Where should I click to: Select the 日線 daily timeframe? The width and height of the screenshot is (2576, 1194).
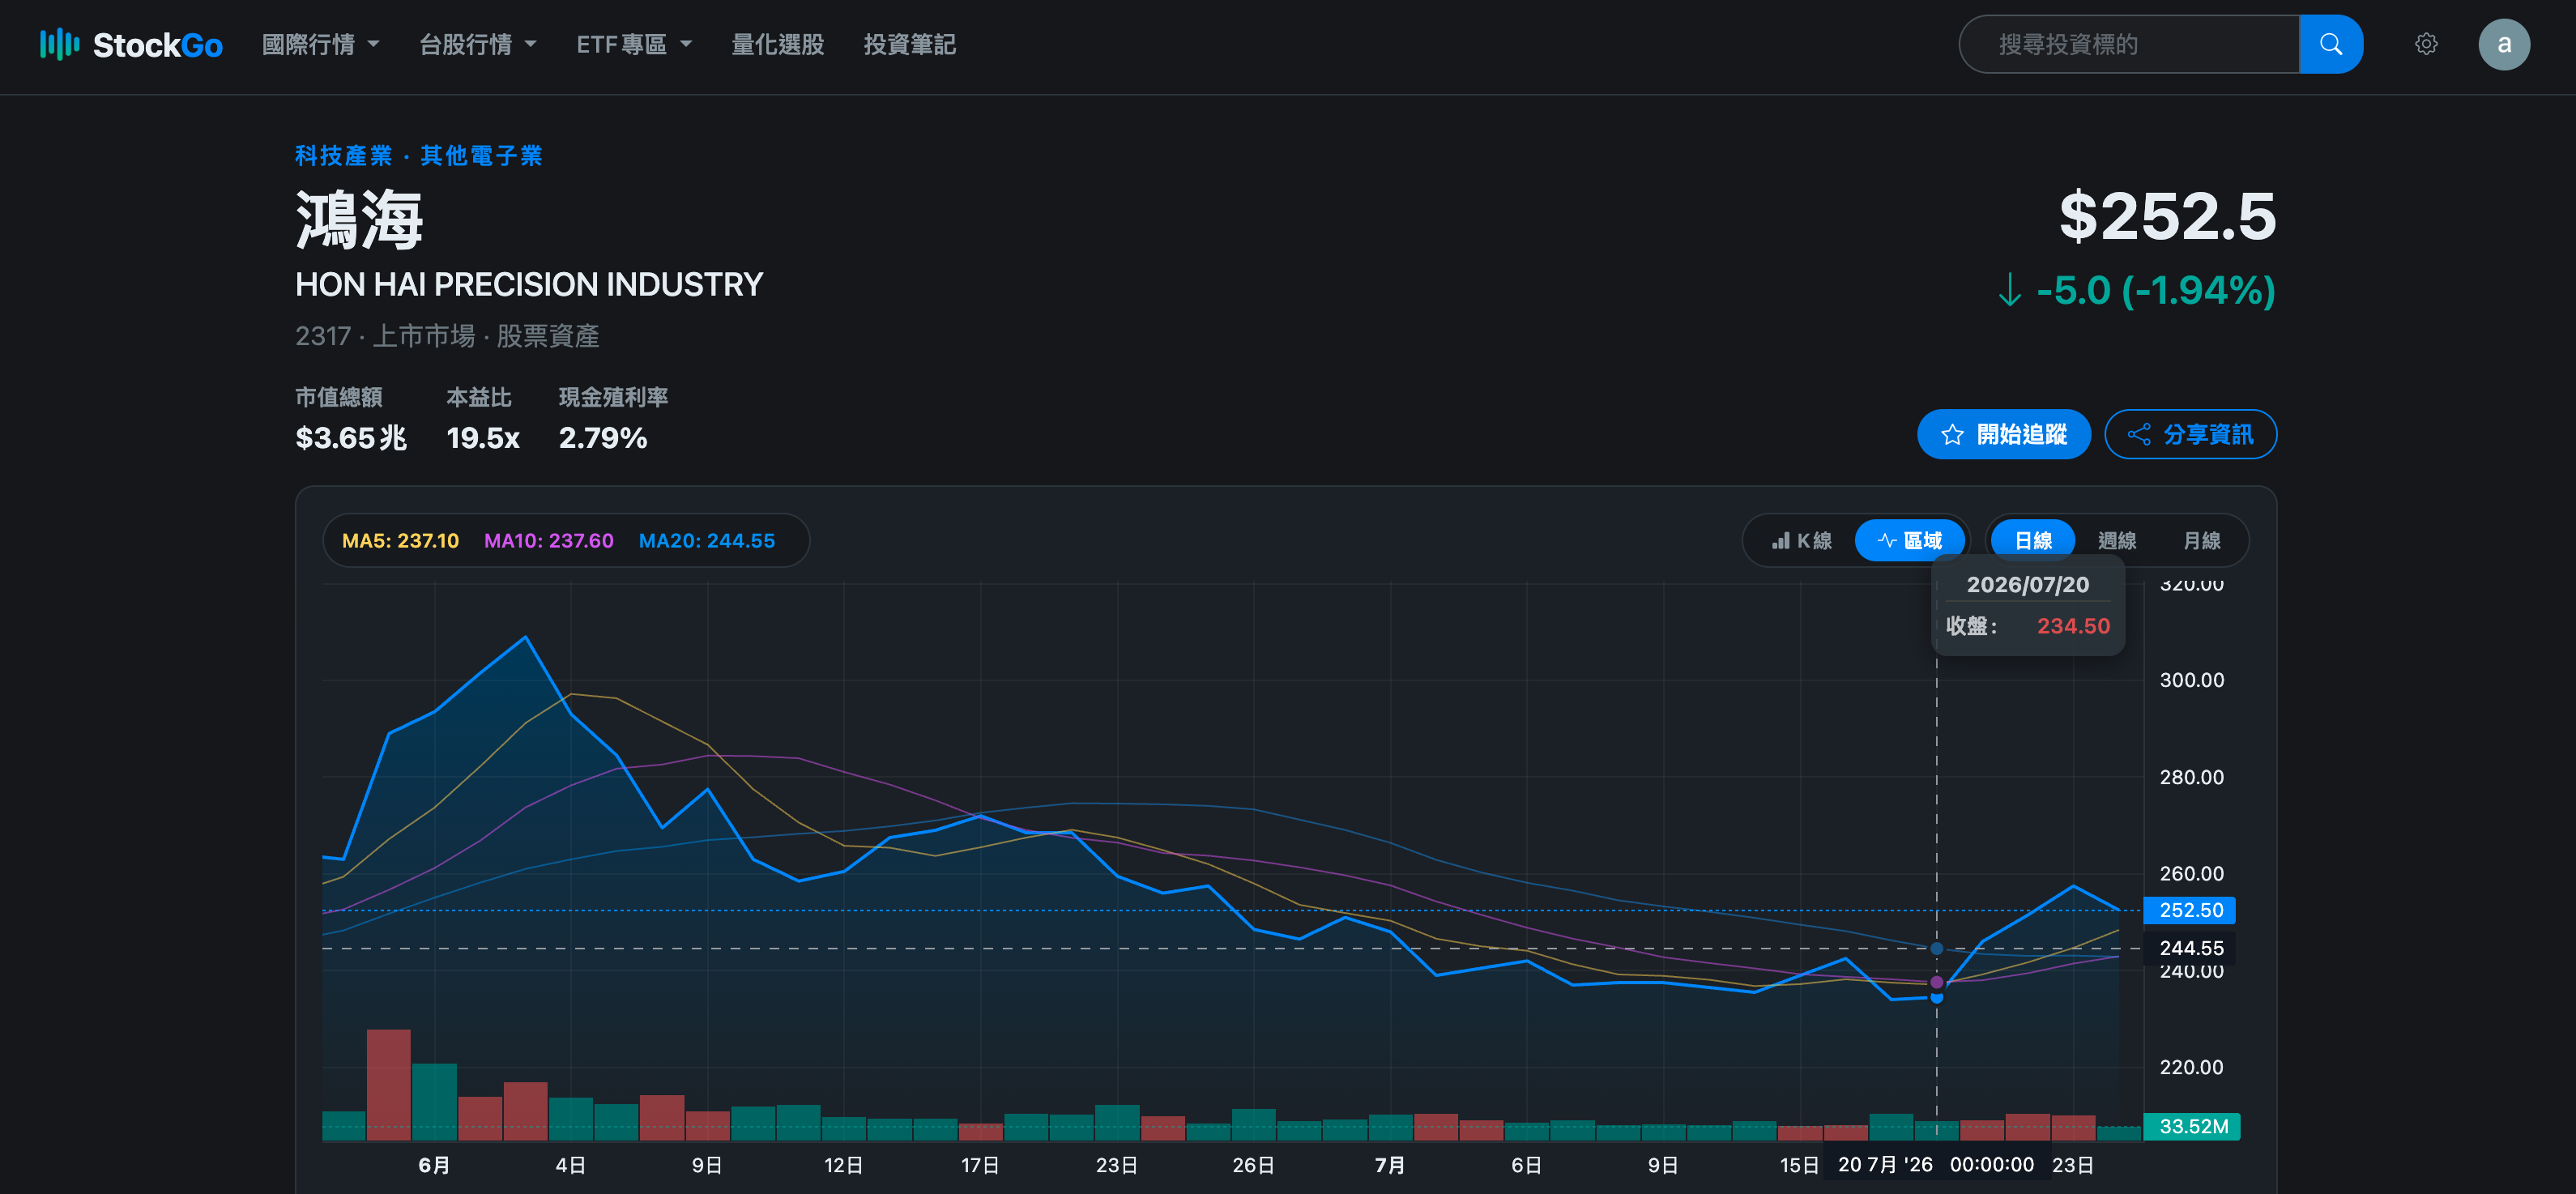tap(2032, 541)
